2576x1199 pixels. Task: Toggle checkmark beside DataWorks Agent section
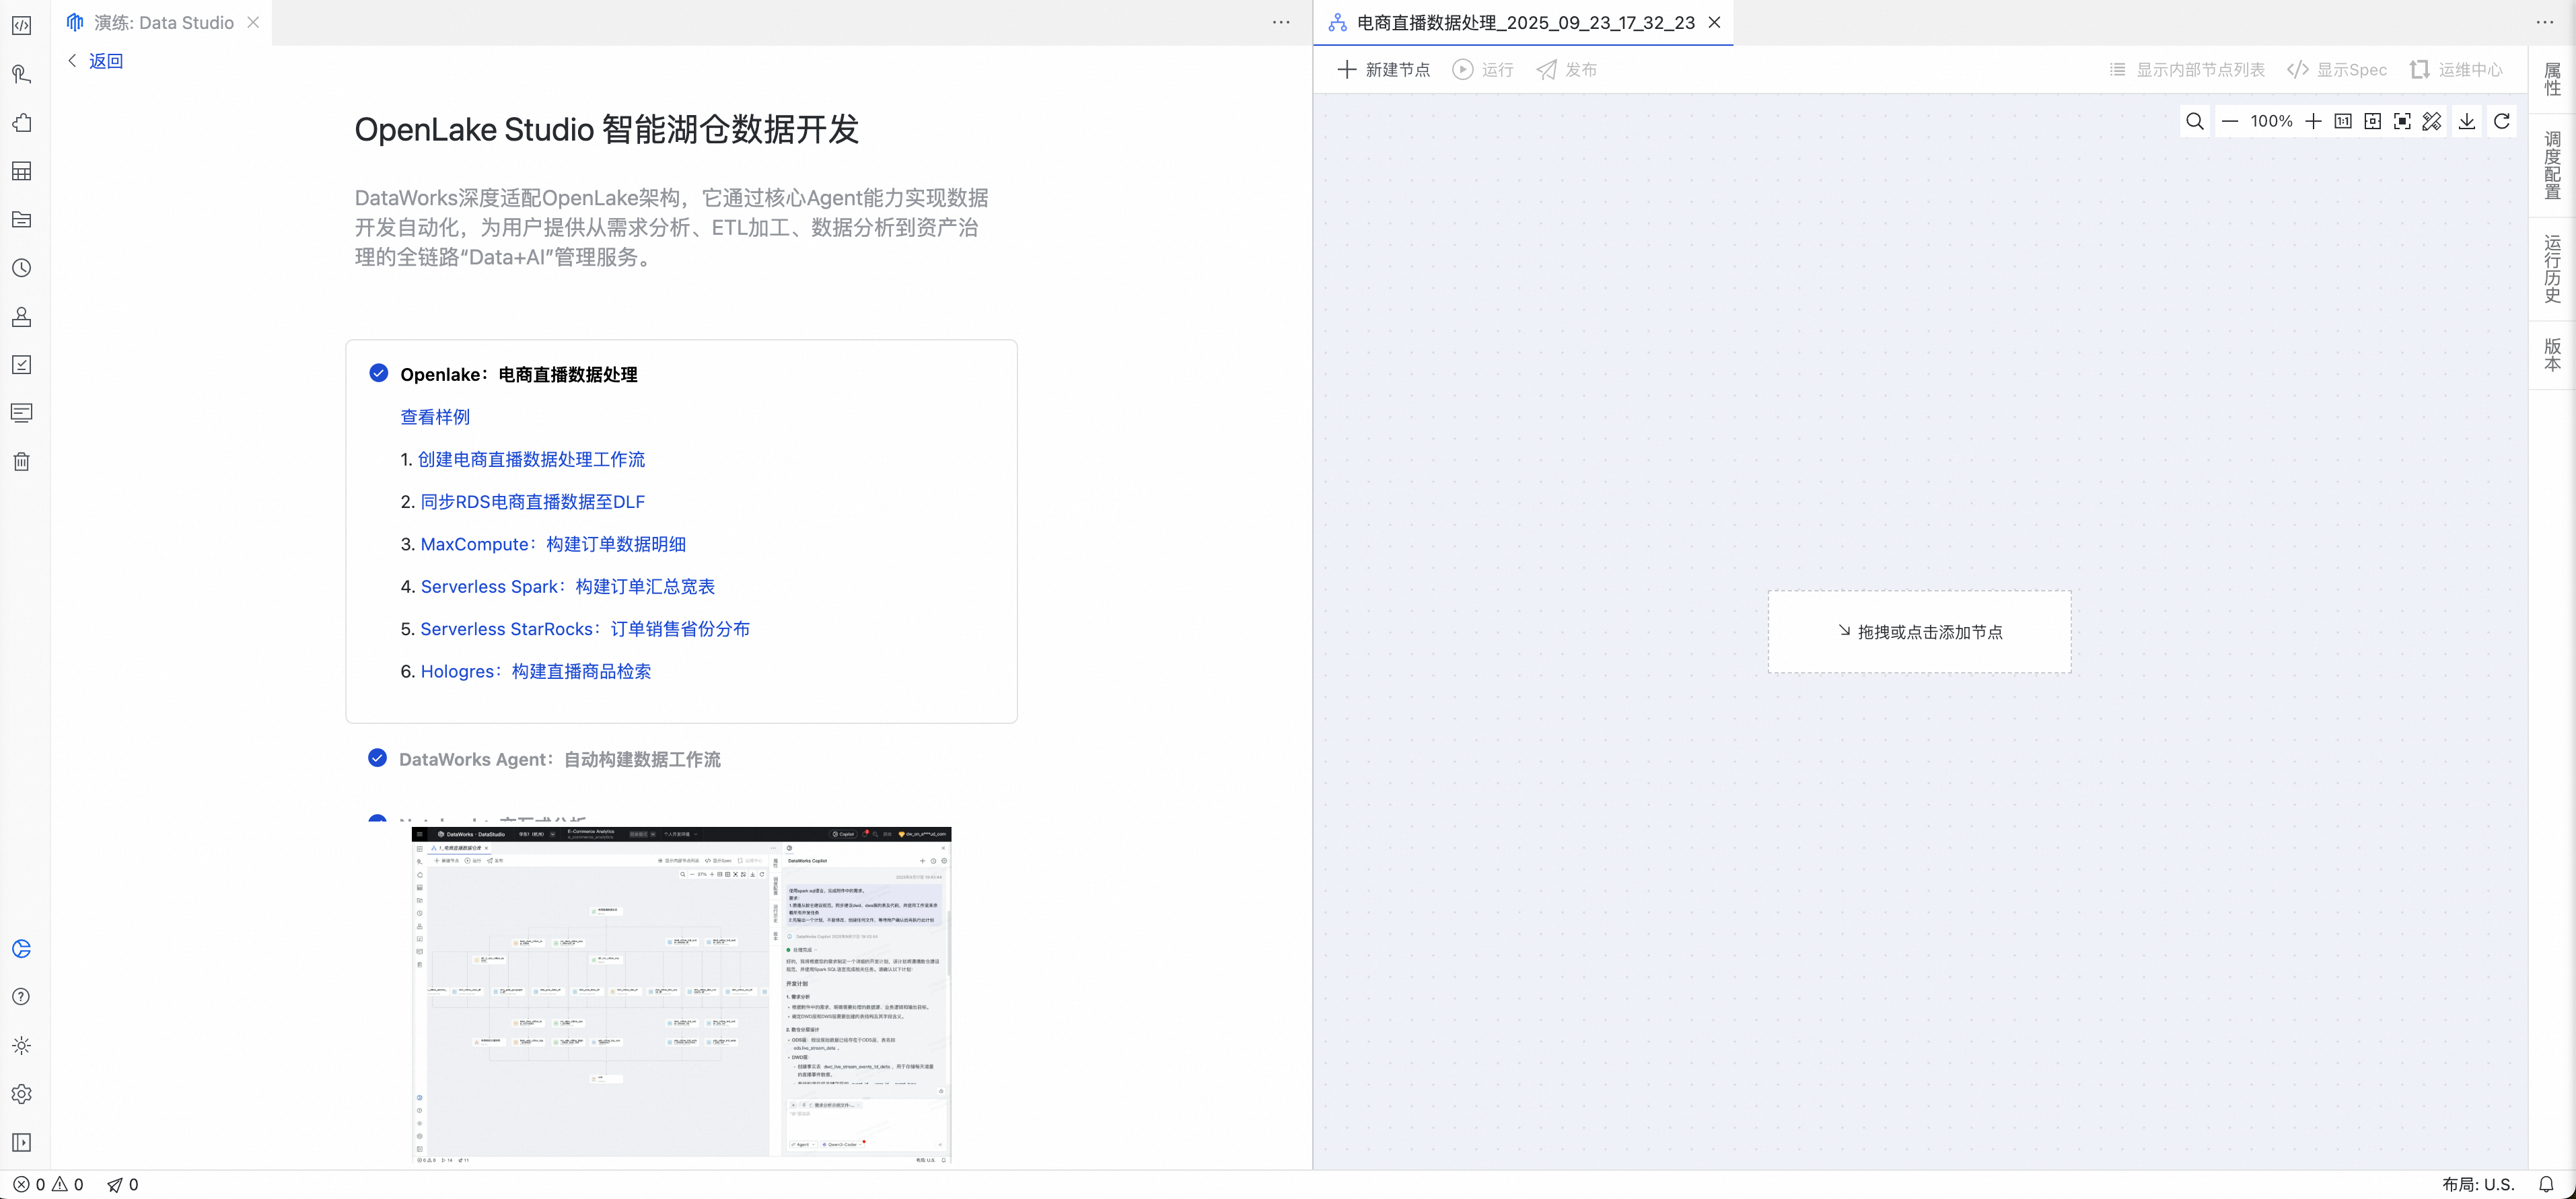point(377,758)
